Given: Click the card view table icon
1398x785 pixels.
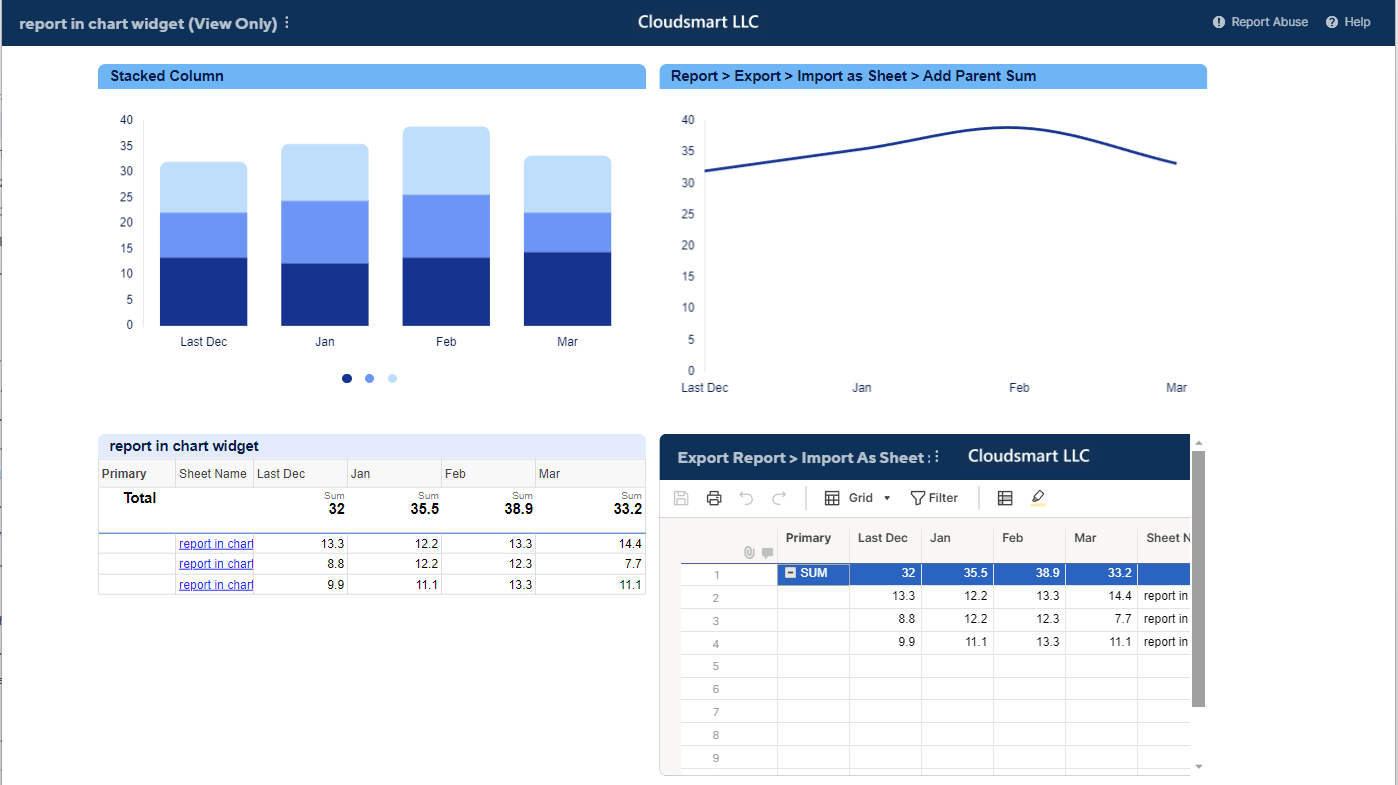Looking at the screenshot, I should tap(1005, 498).
